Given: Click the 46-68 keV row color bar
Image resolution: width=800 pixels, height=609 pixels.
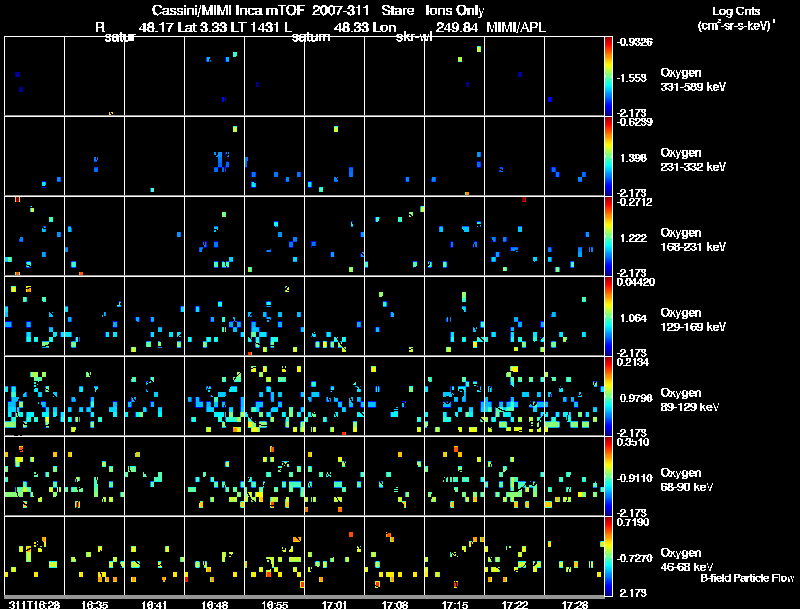Looking at the screenshot, I should (608, 556).
